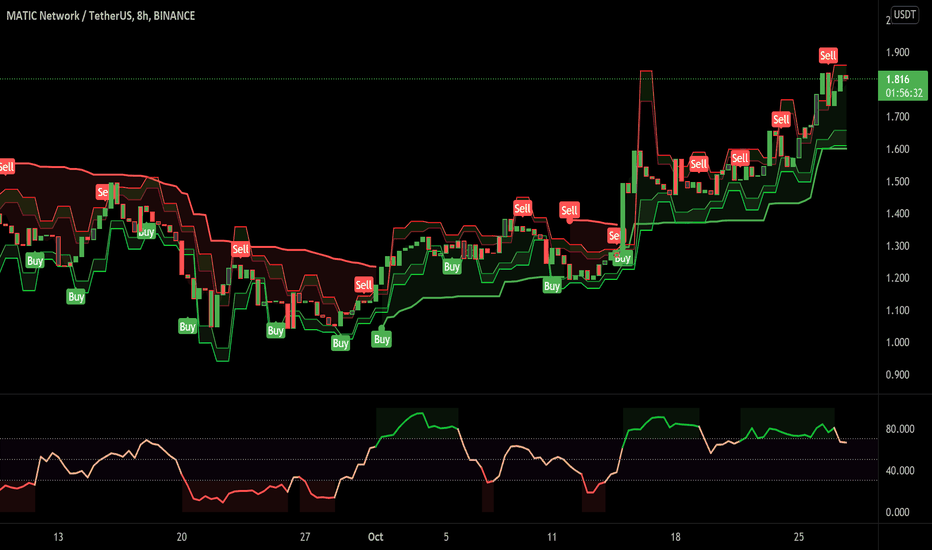Click the 0.900 price axis label
This screenshot has height=550, width=932.
pyautogui.click(x=898, y=375)
